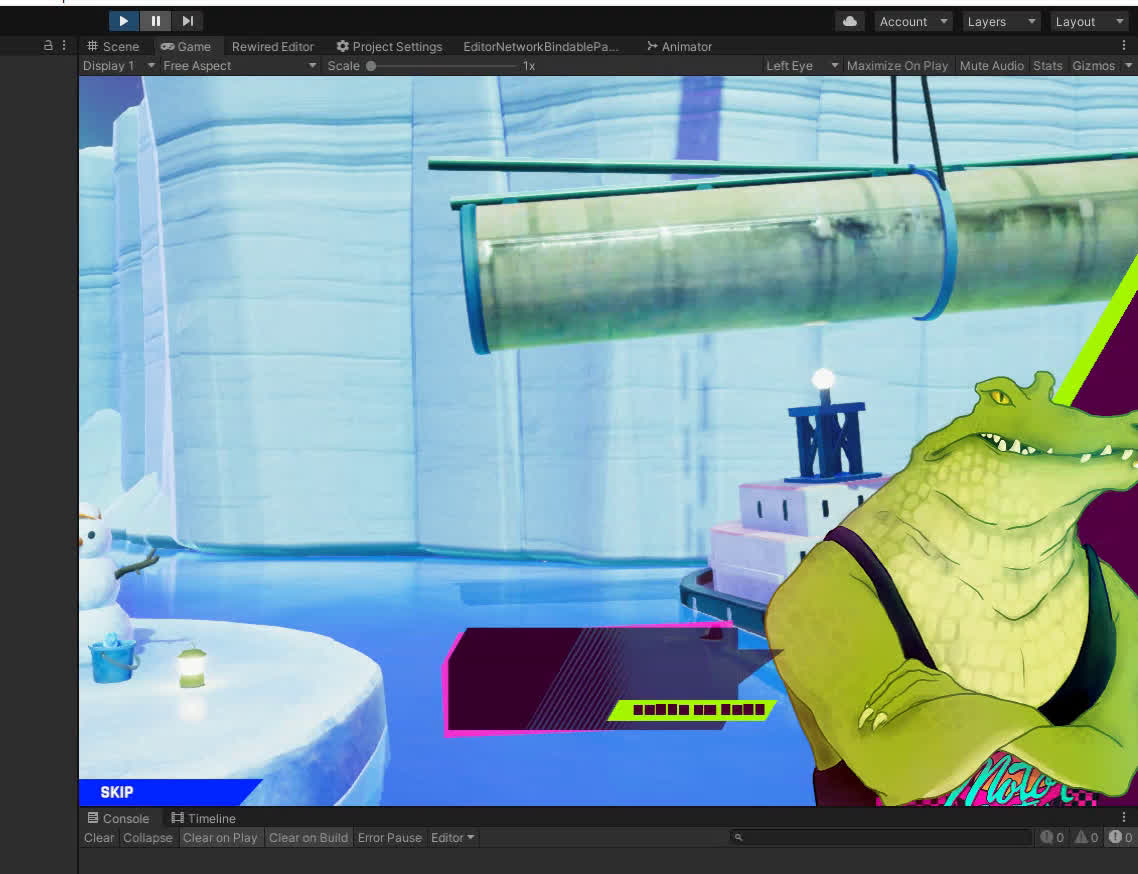Toggle the warning message count filter in Console
Viewport: 1138px width, 874px height.
[x=1086, y=838]
